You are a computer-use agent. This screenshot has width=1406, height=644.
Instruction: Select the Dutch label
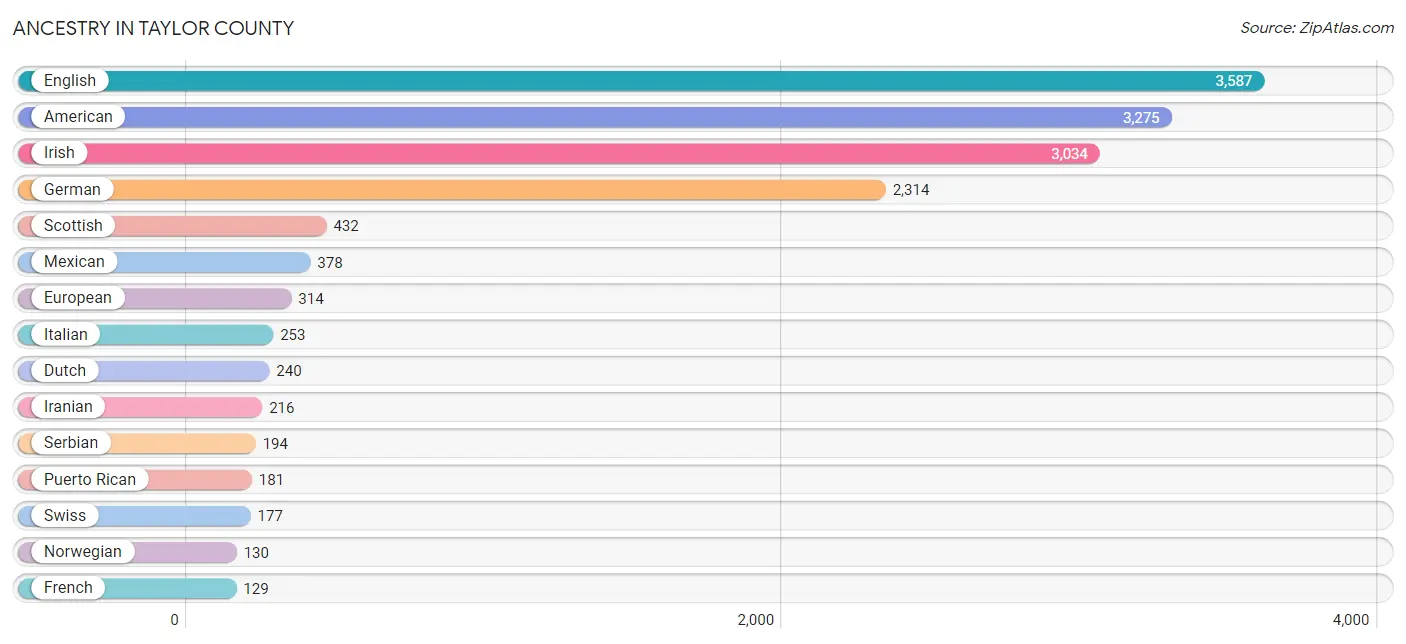point(65,370)
